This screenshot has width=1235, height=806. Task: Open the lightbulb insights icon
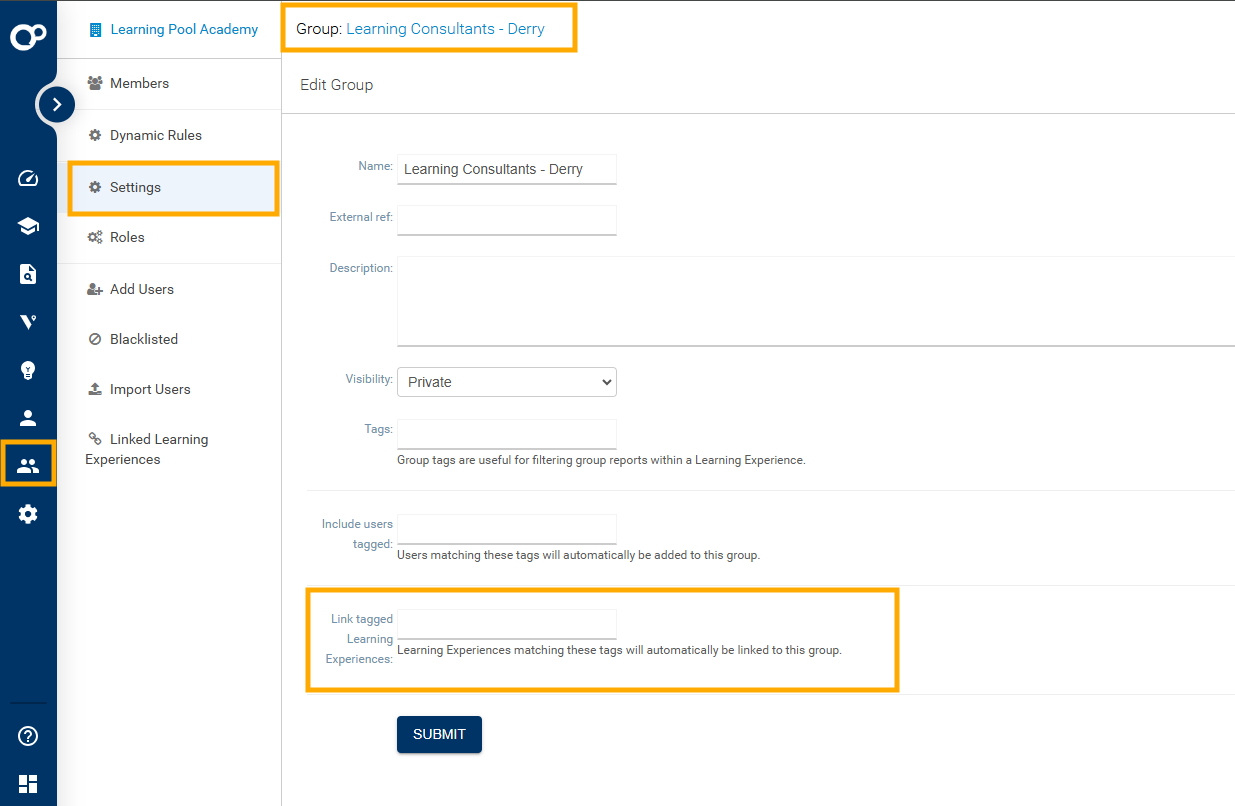click(28, 370)
